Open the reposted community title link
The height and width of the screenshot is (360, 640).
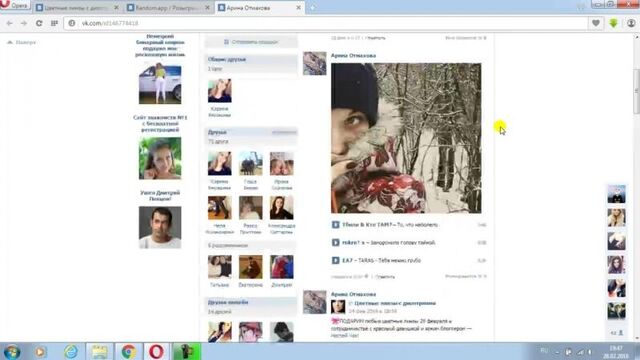coord(395,303)
